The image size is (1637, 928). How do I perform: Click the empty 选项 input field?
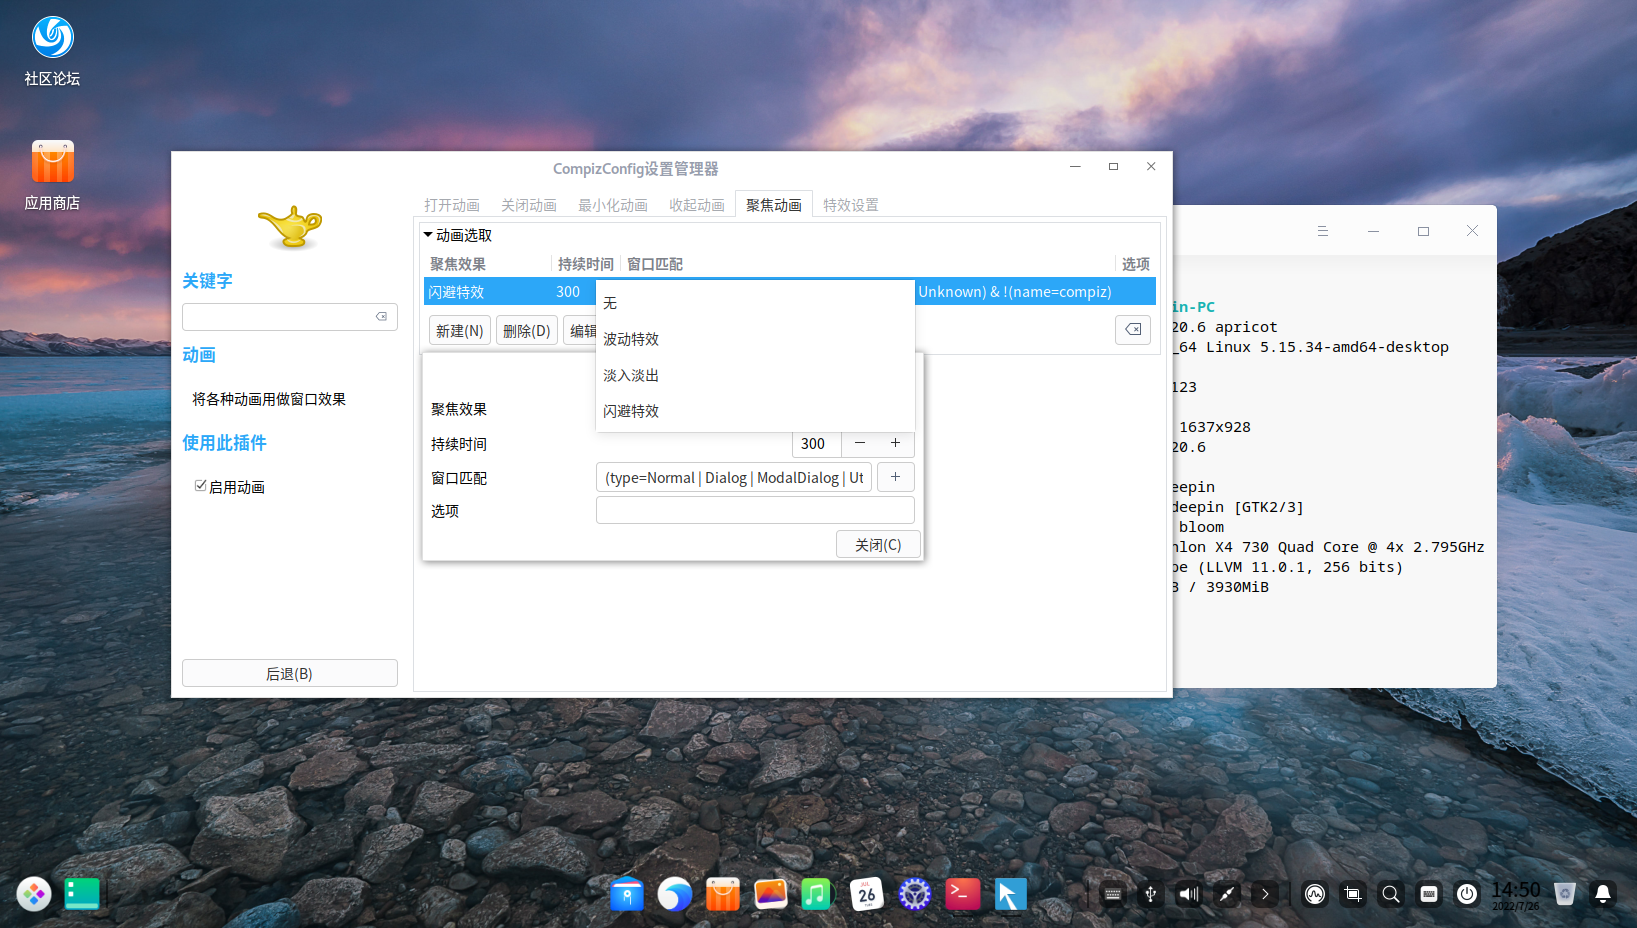[x=755, y=510]
